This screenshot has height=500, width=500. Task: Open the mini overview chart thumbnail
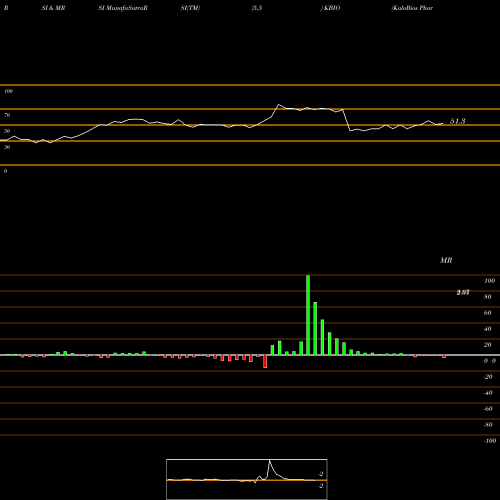(x=247, y=479)
